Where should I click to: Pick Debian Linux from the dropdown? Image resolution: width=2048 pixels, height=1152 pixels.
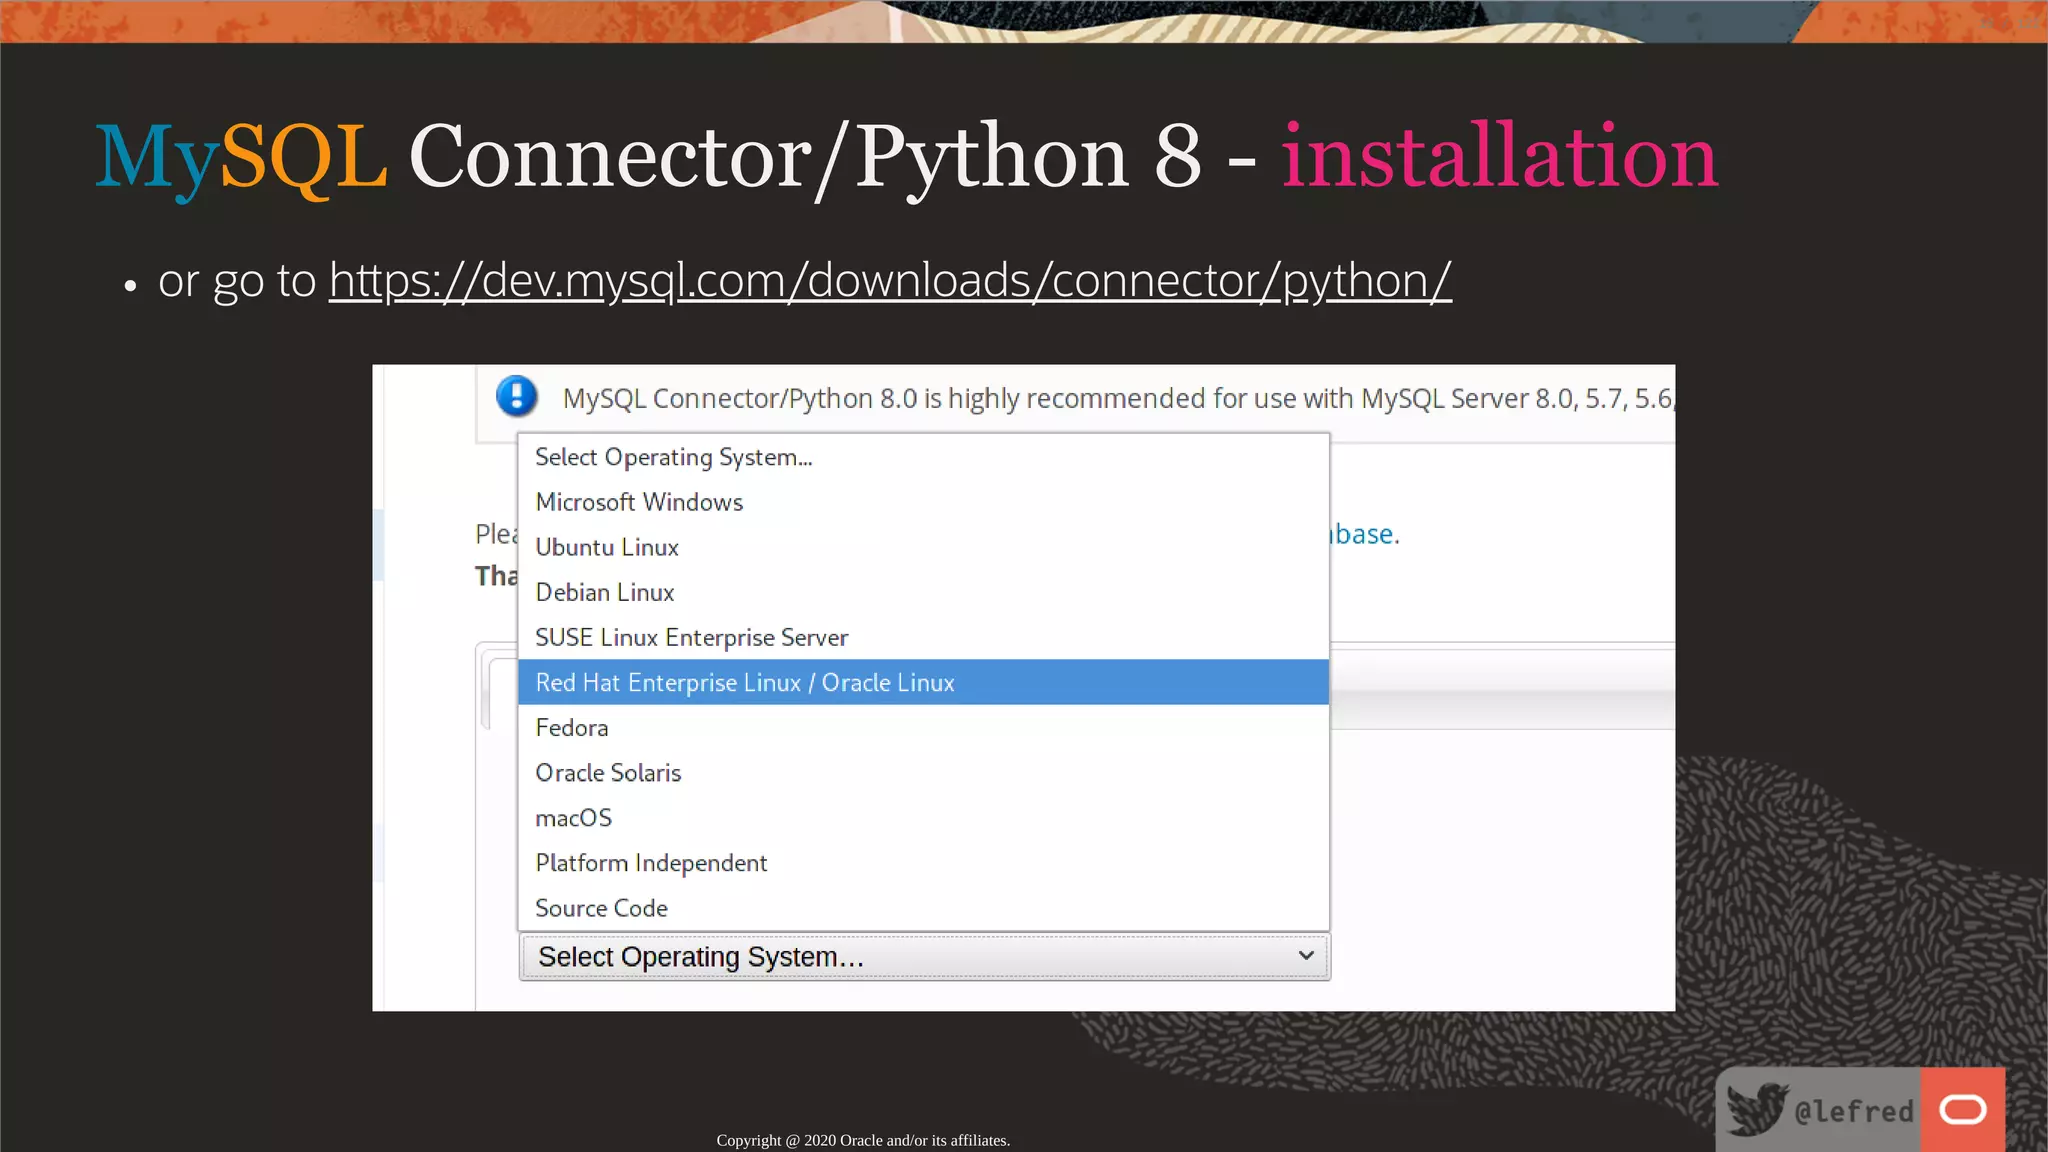click(605, 592)
